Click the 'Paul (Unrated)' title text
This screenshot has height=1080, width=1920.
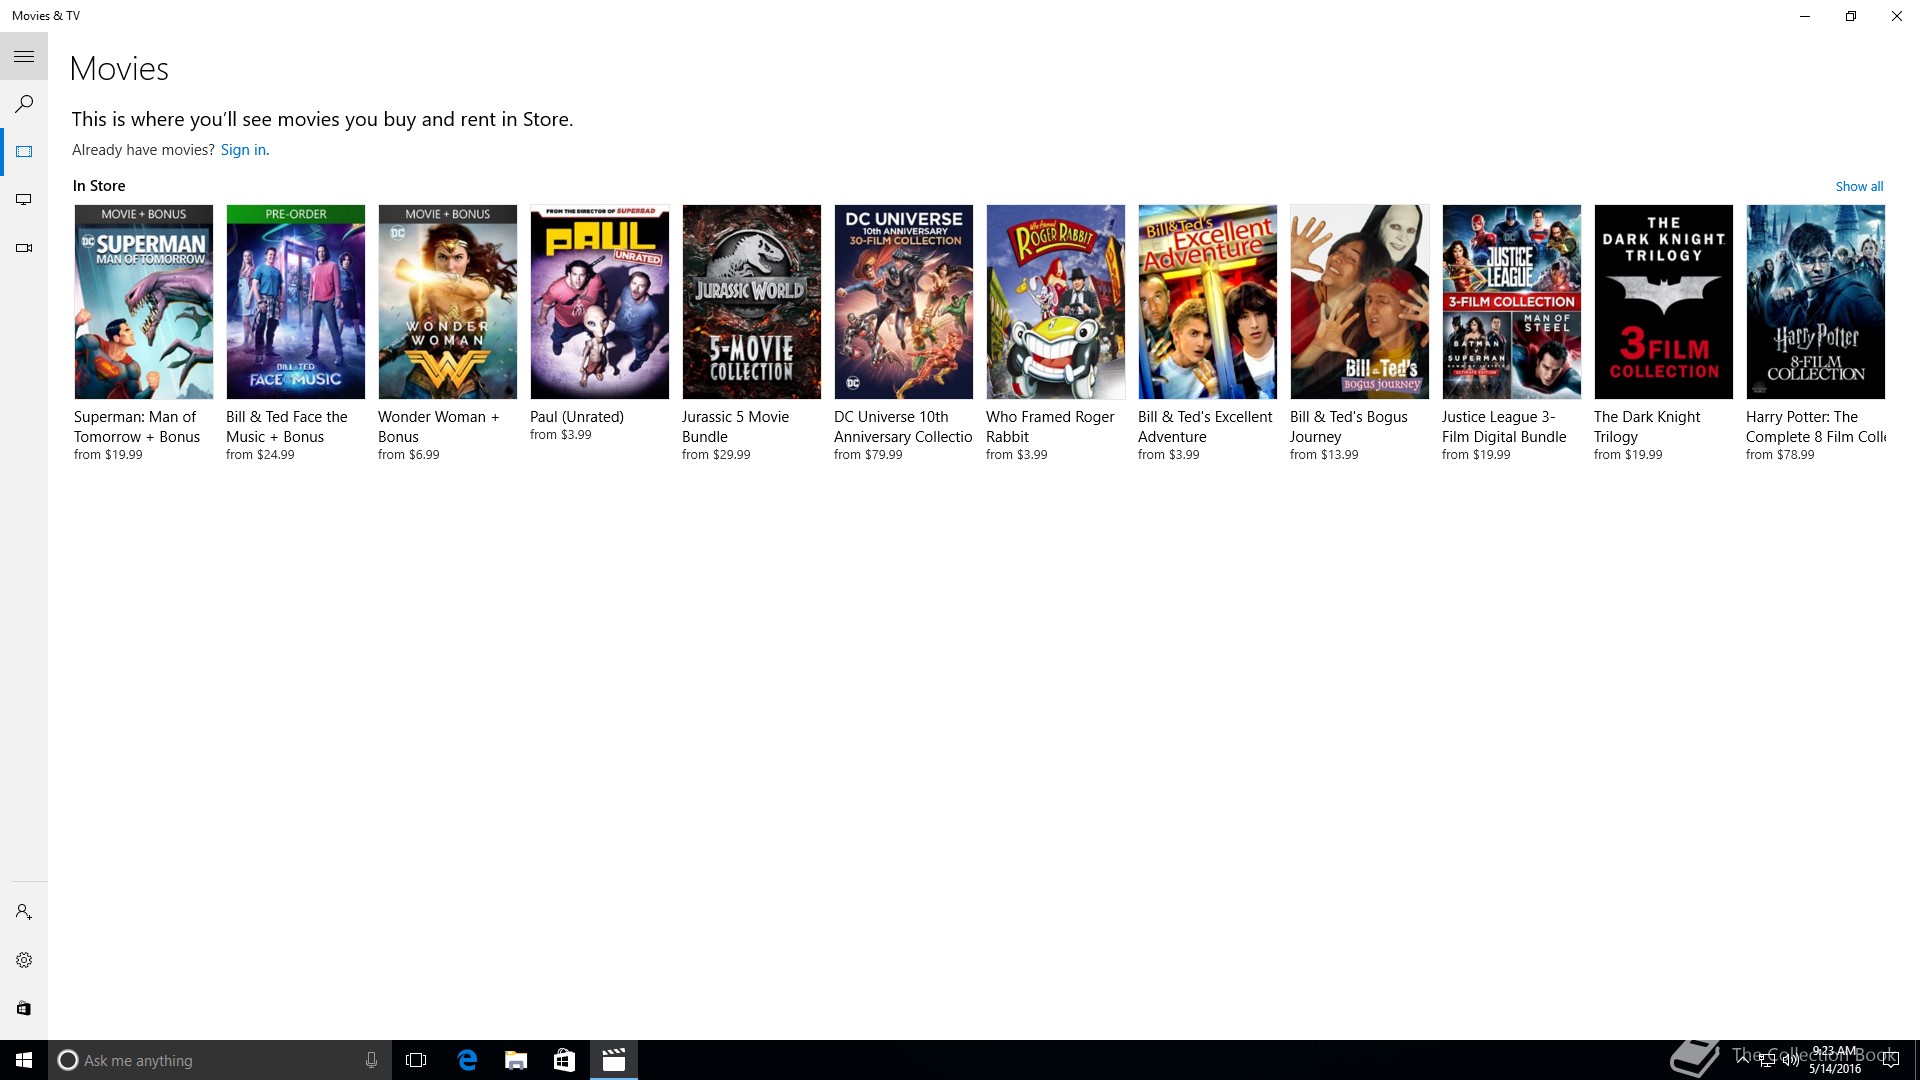577,417
